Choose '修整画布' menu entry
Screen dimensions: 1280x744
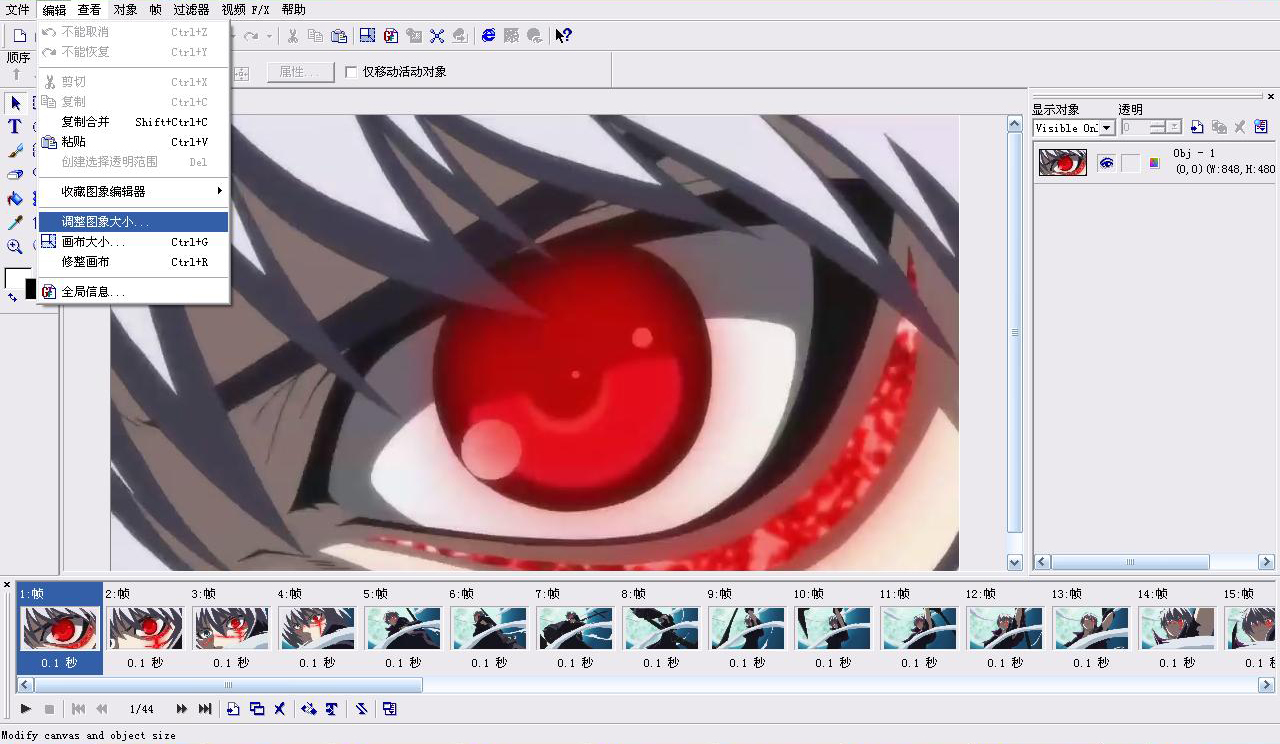click(133, 262)
